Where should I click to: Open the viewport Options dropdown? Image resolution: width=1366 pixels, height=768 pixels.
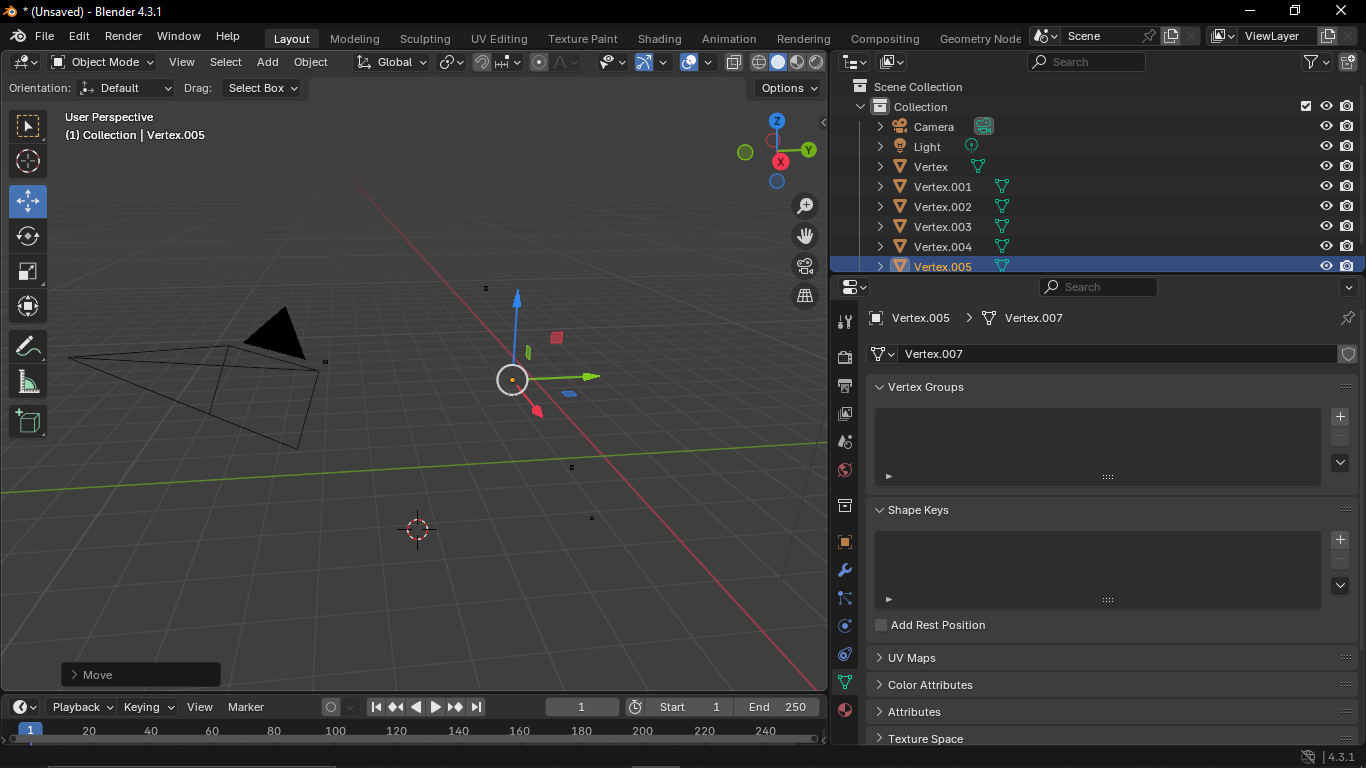(787, 88)
